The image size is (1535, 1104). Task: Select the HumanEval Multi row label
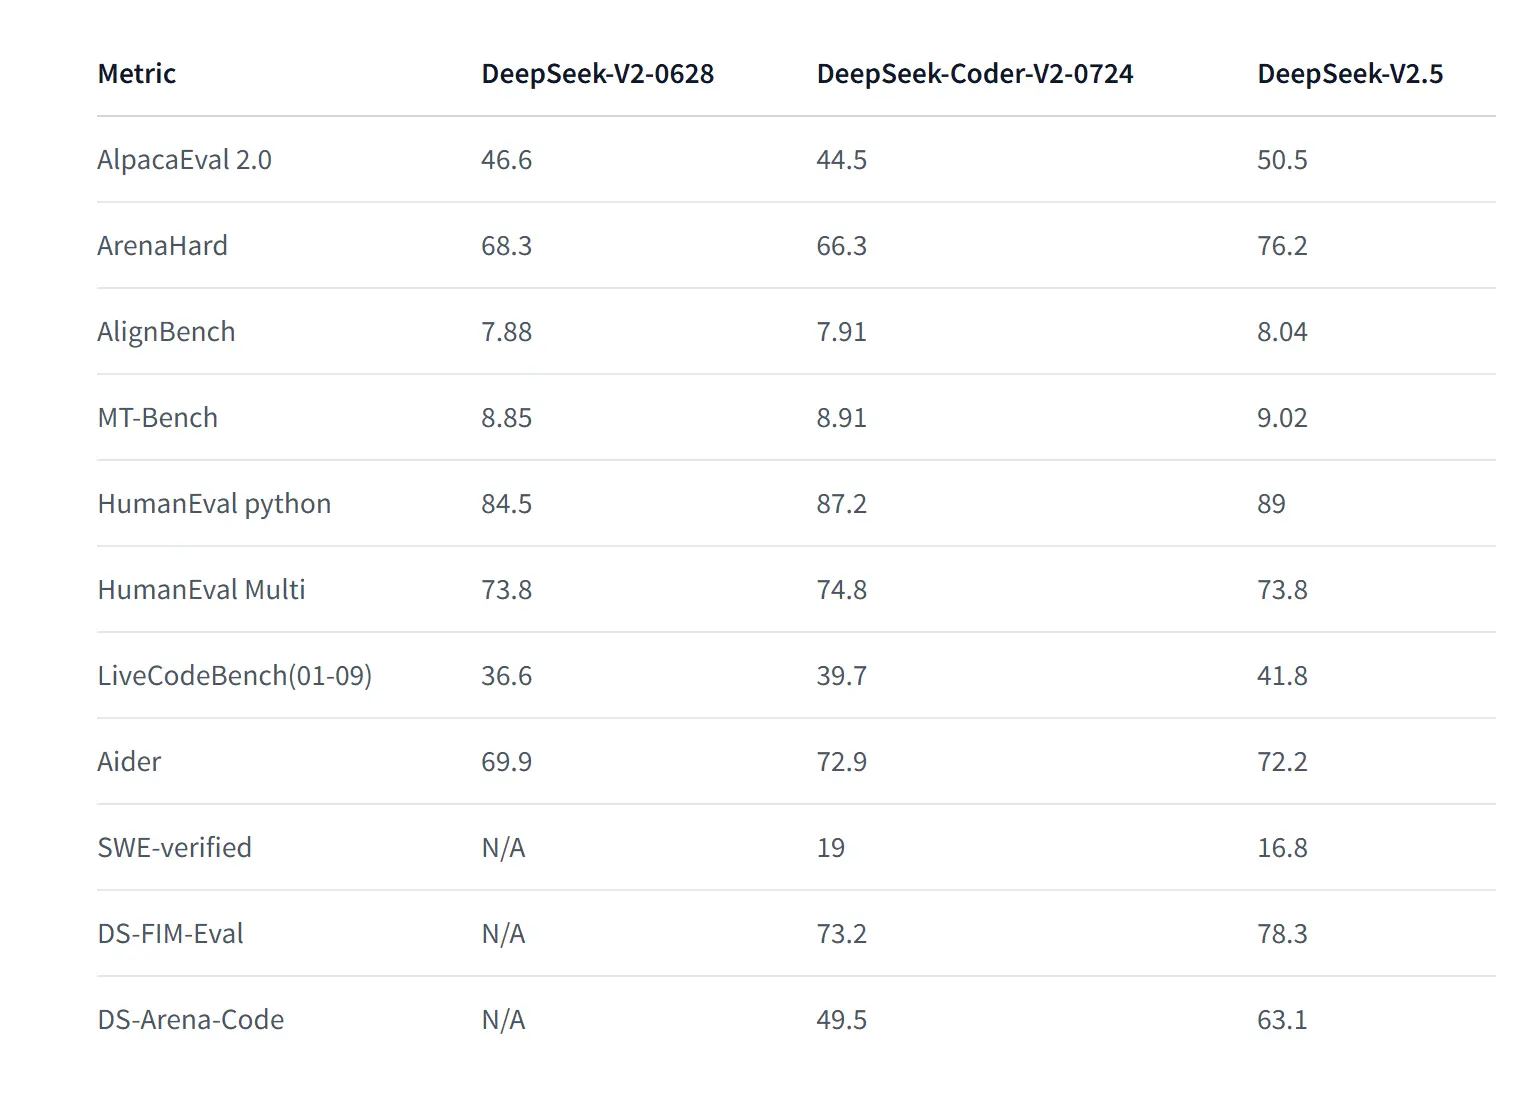201,590
